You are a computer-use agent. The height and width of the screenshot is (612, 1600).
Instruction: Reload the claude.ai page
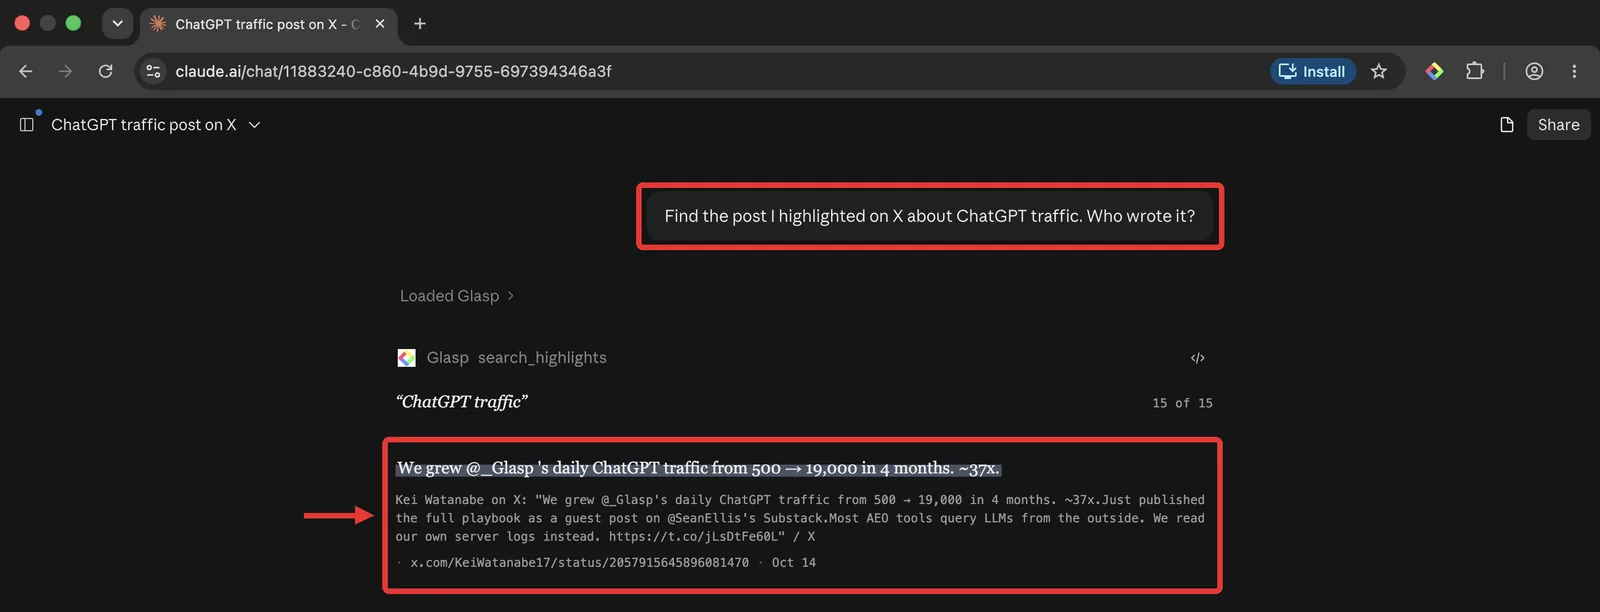click(105, 71)
